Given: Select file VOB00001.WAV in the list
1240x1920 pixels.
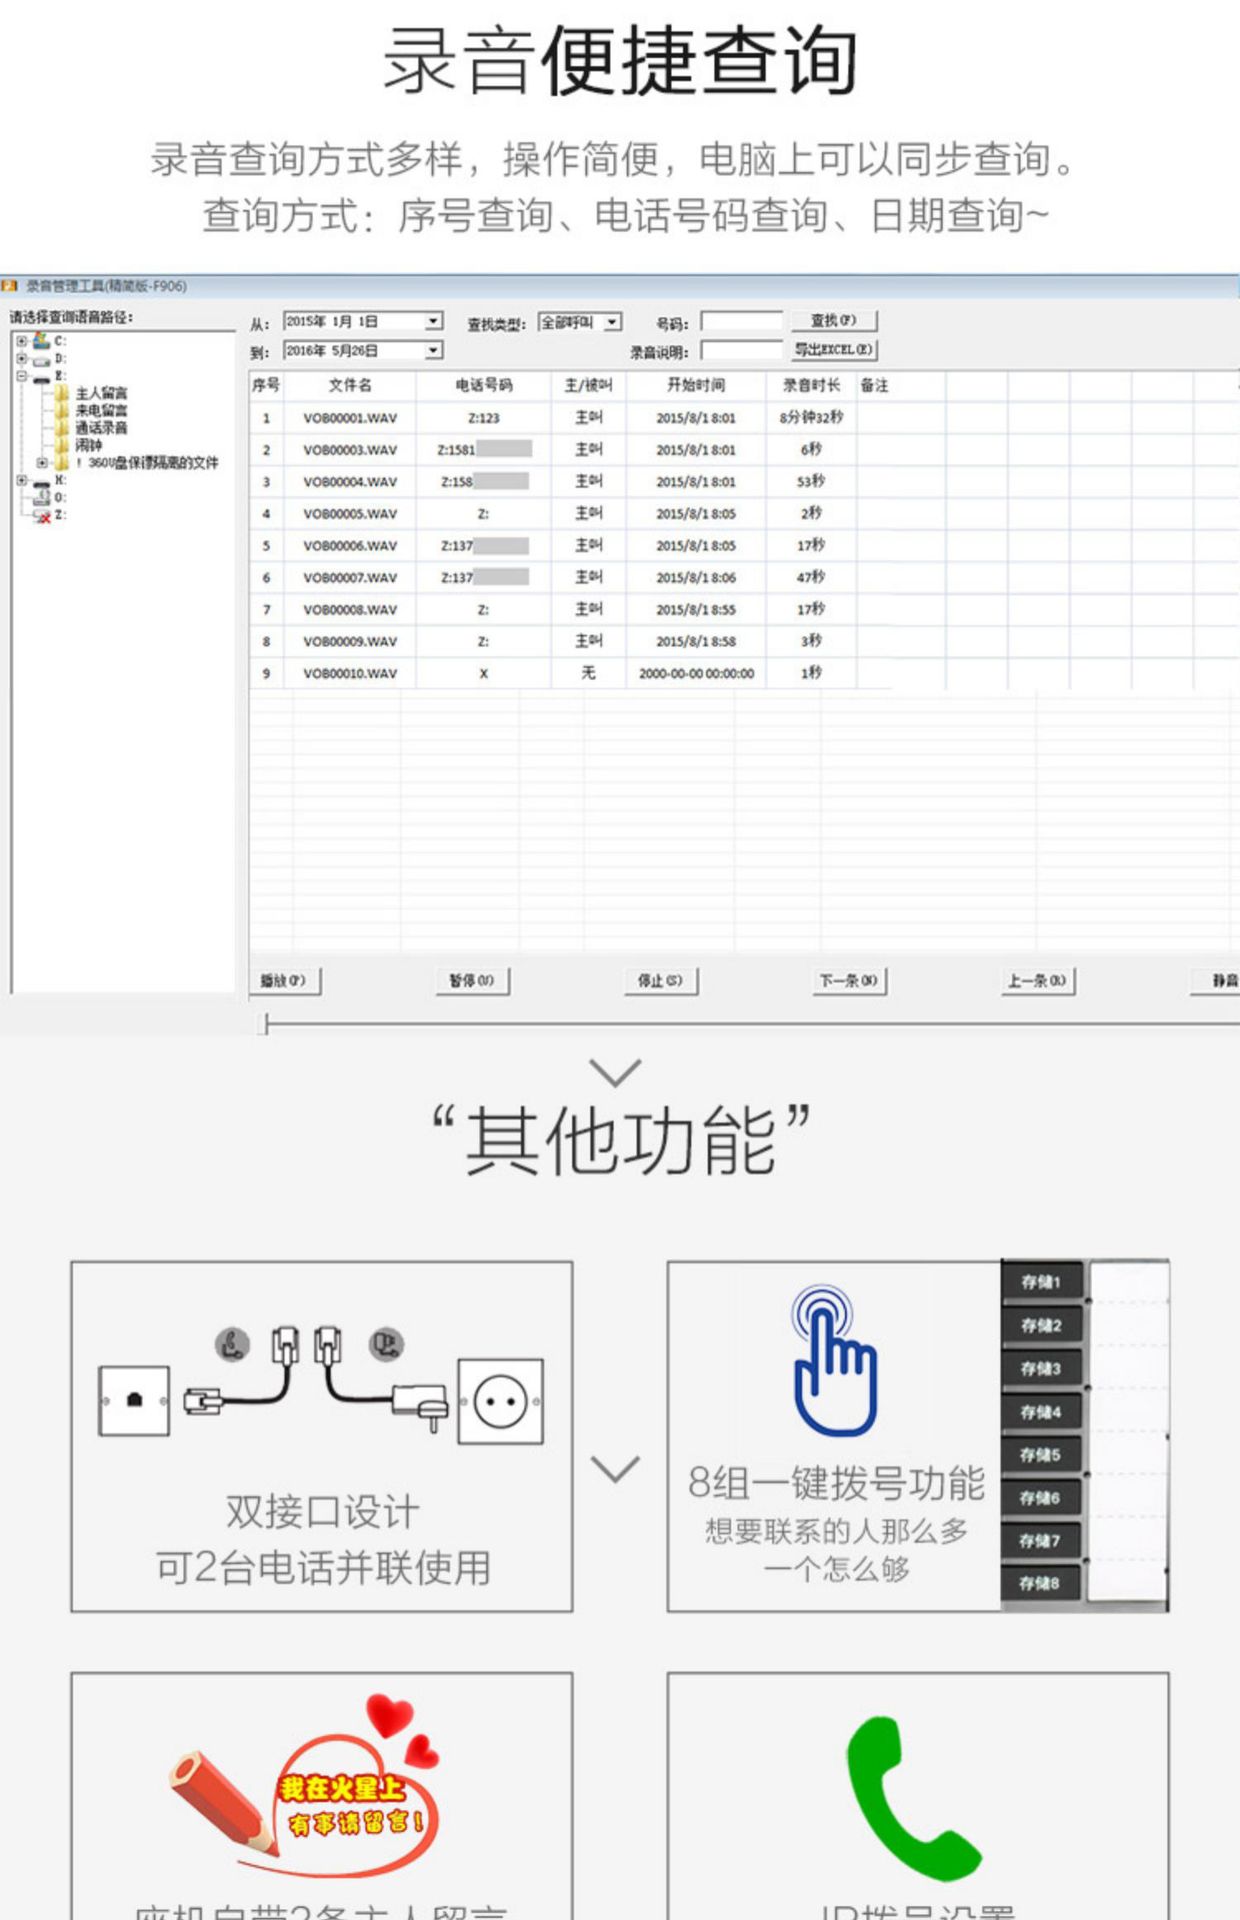Looking at the screenshot, I should point(350,418).
